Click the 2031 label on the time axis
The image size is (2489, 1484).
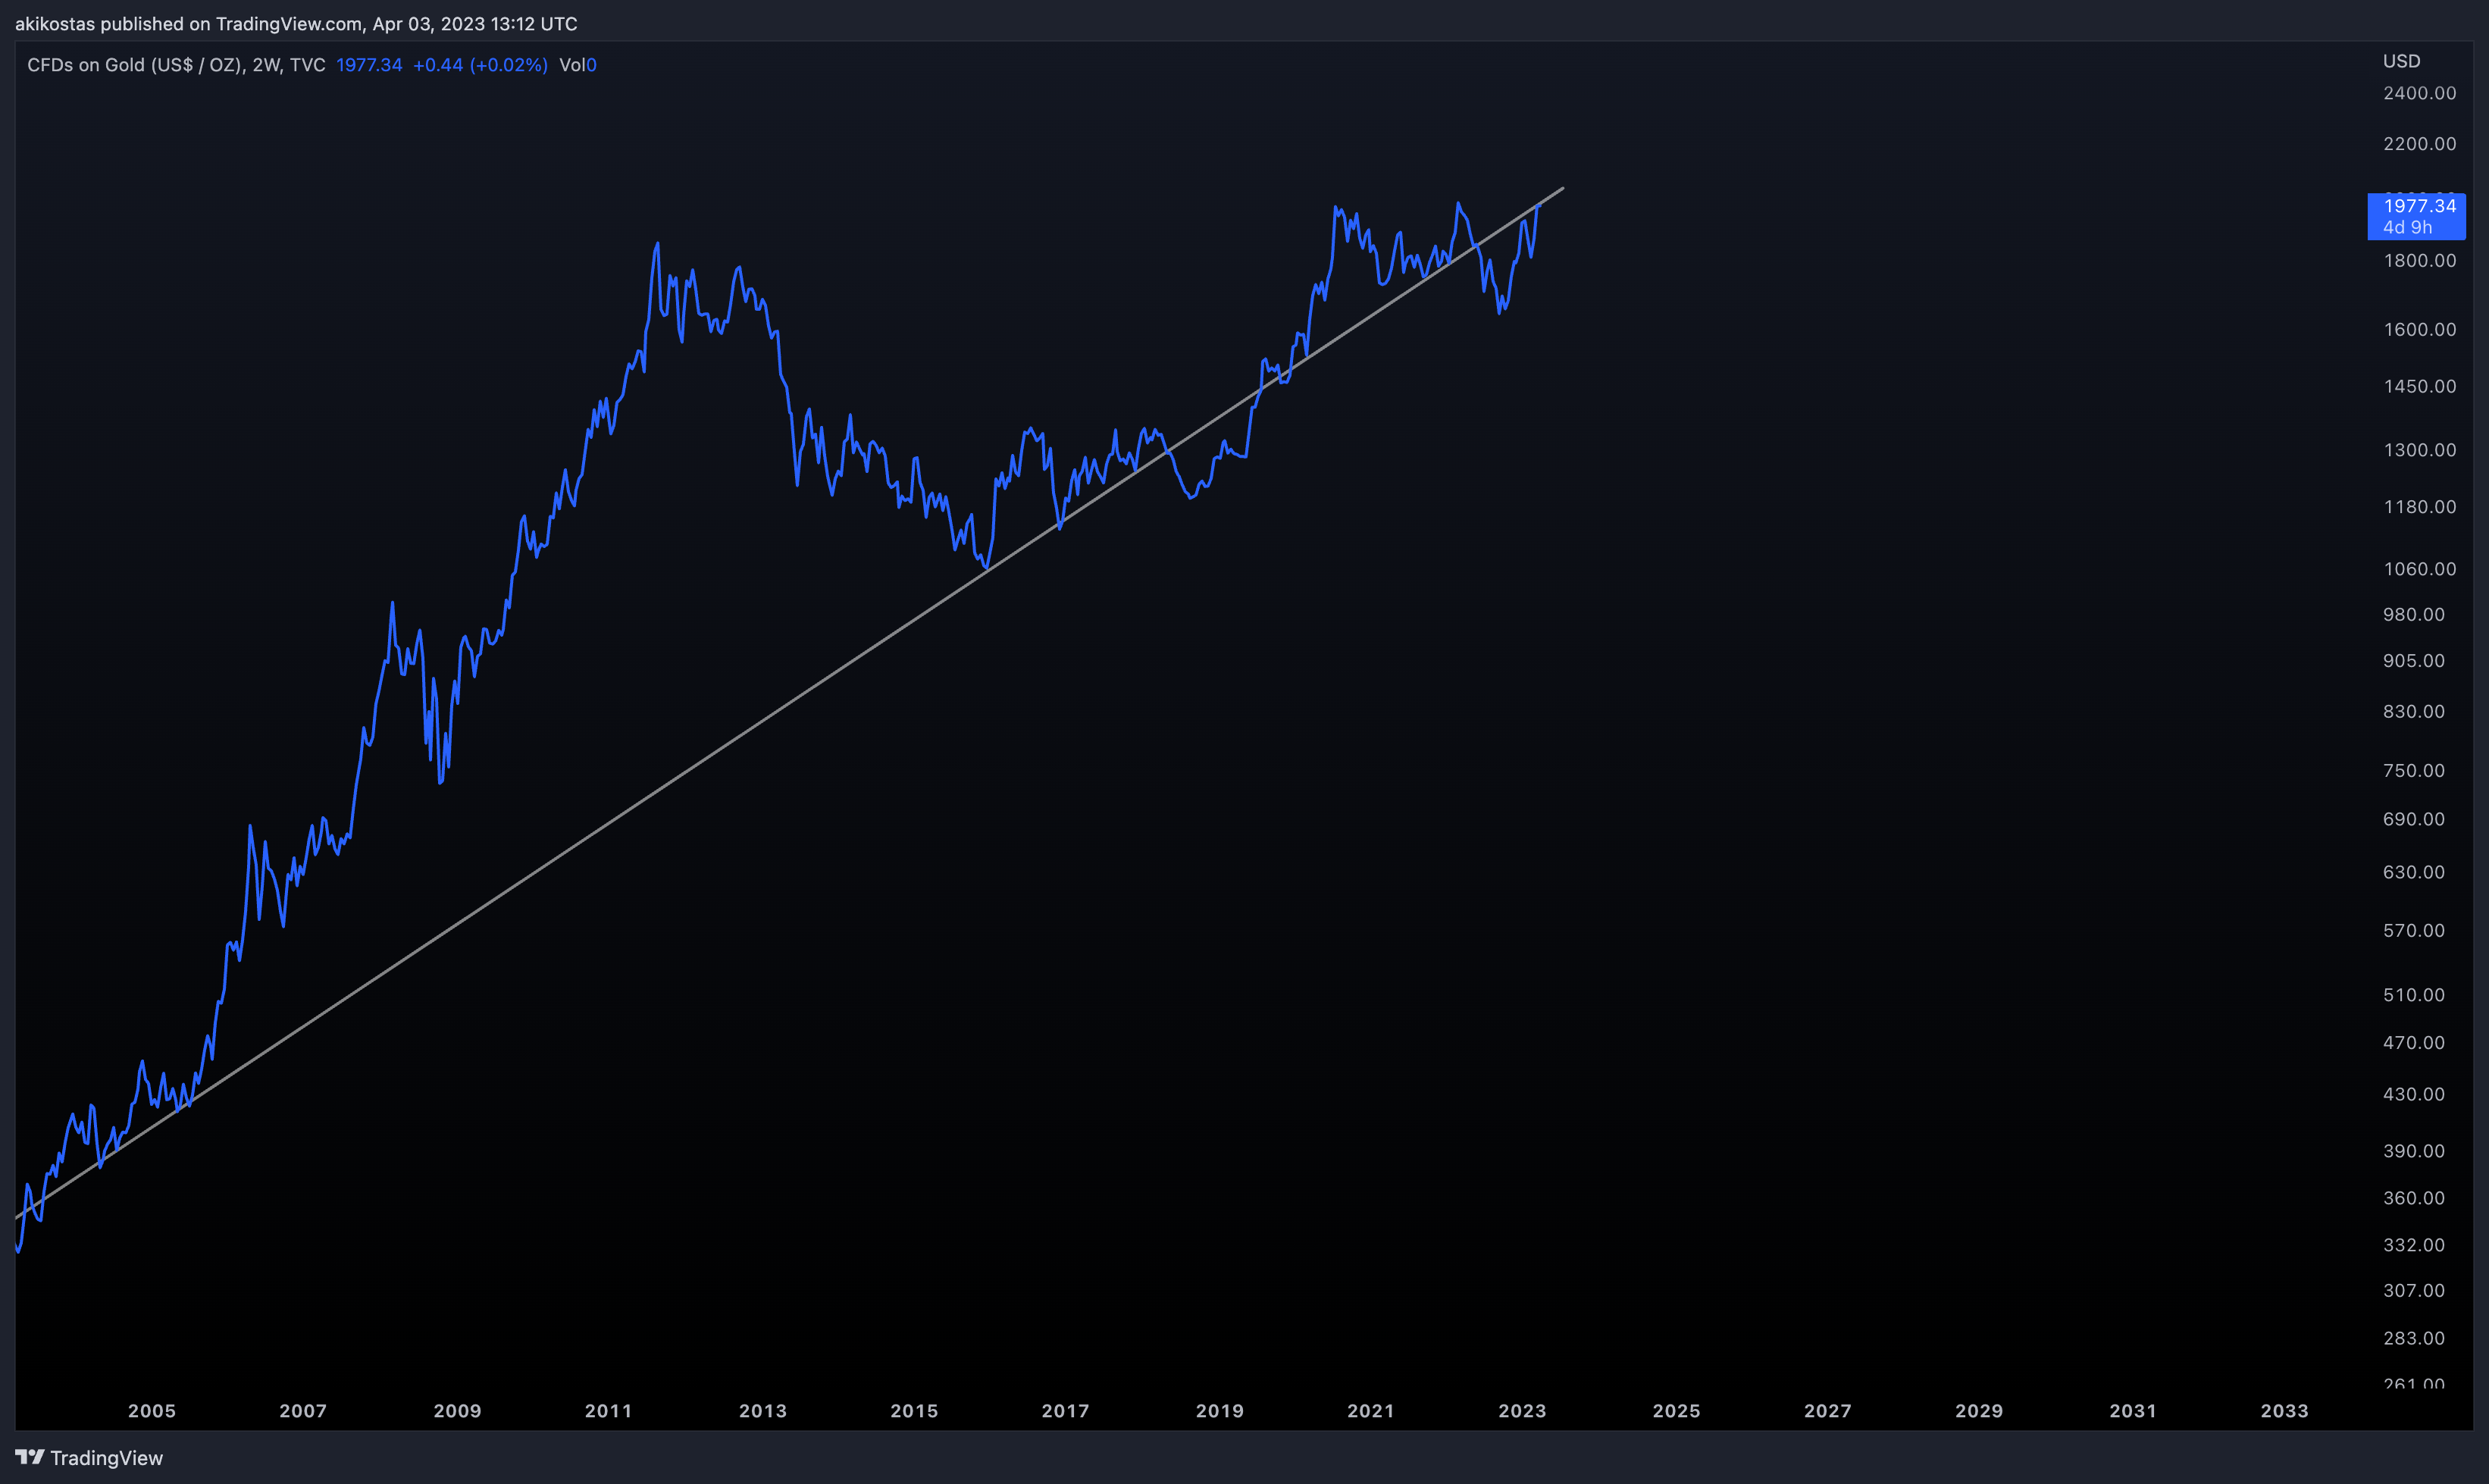[x=2133, y=1411]
